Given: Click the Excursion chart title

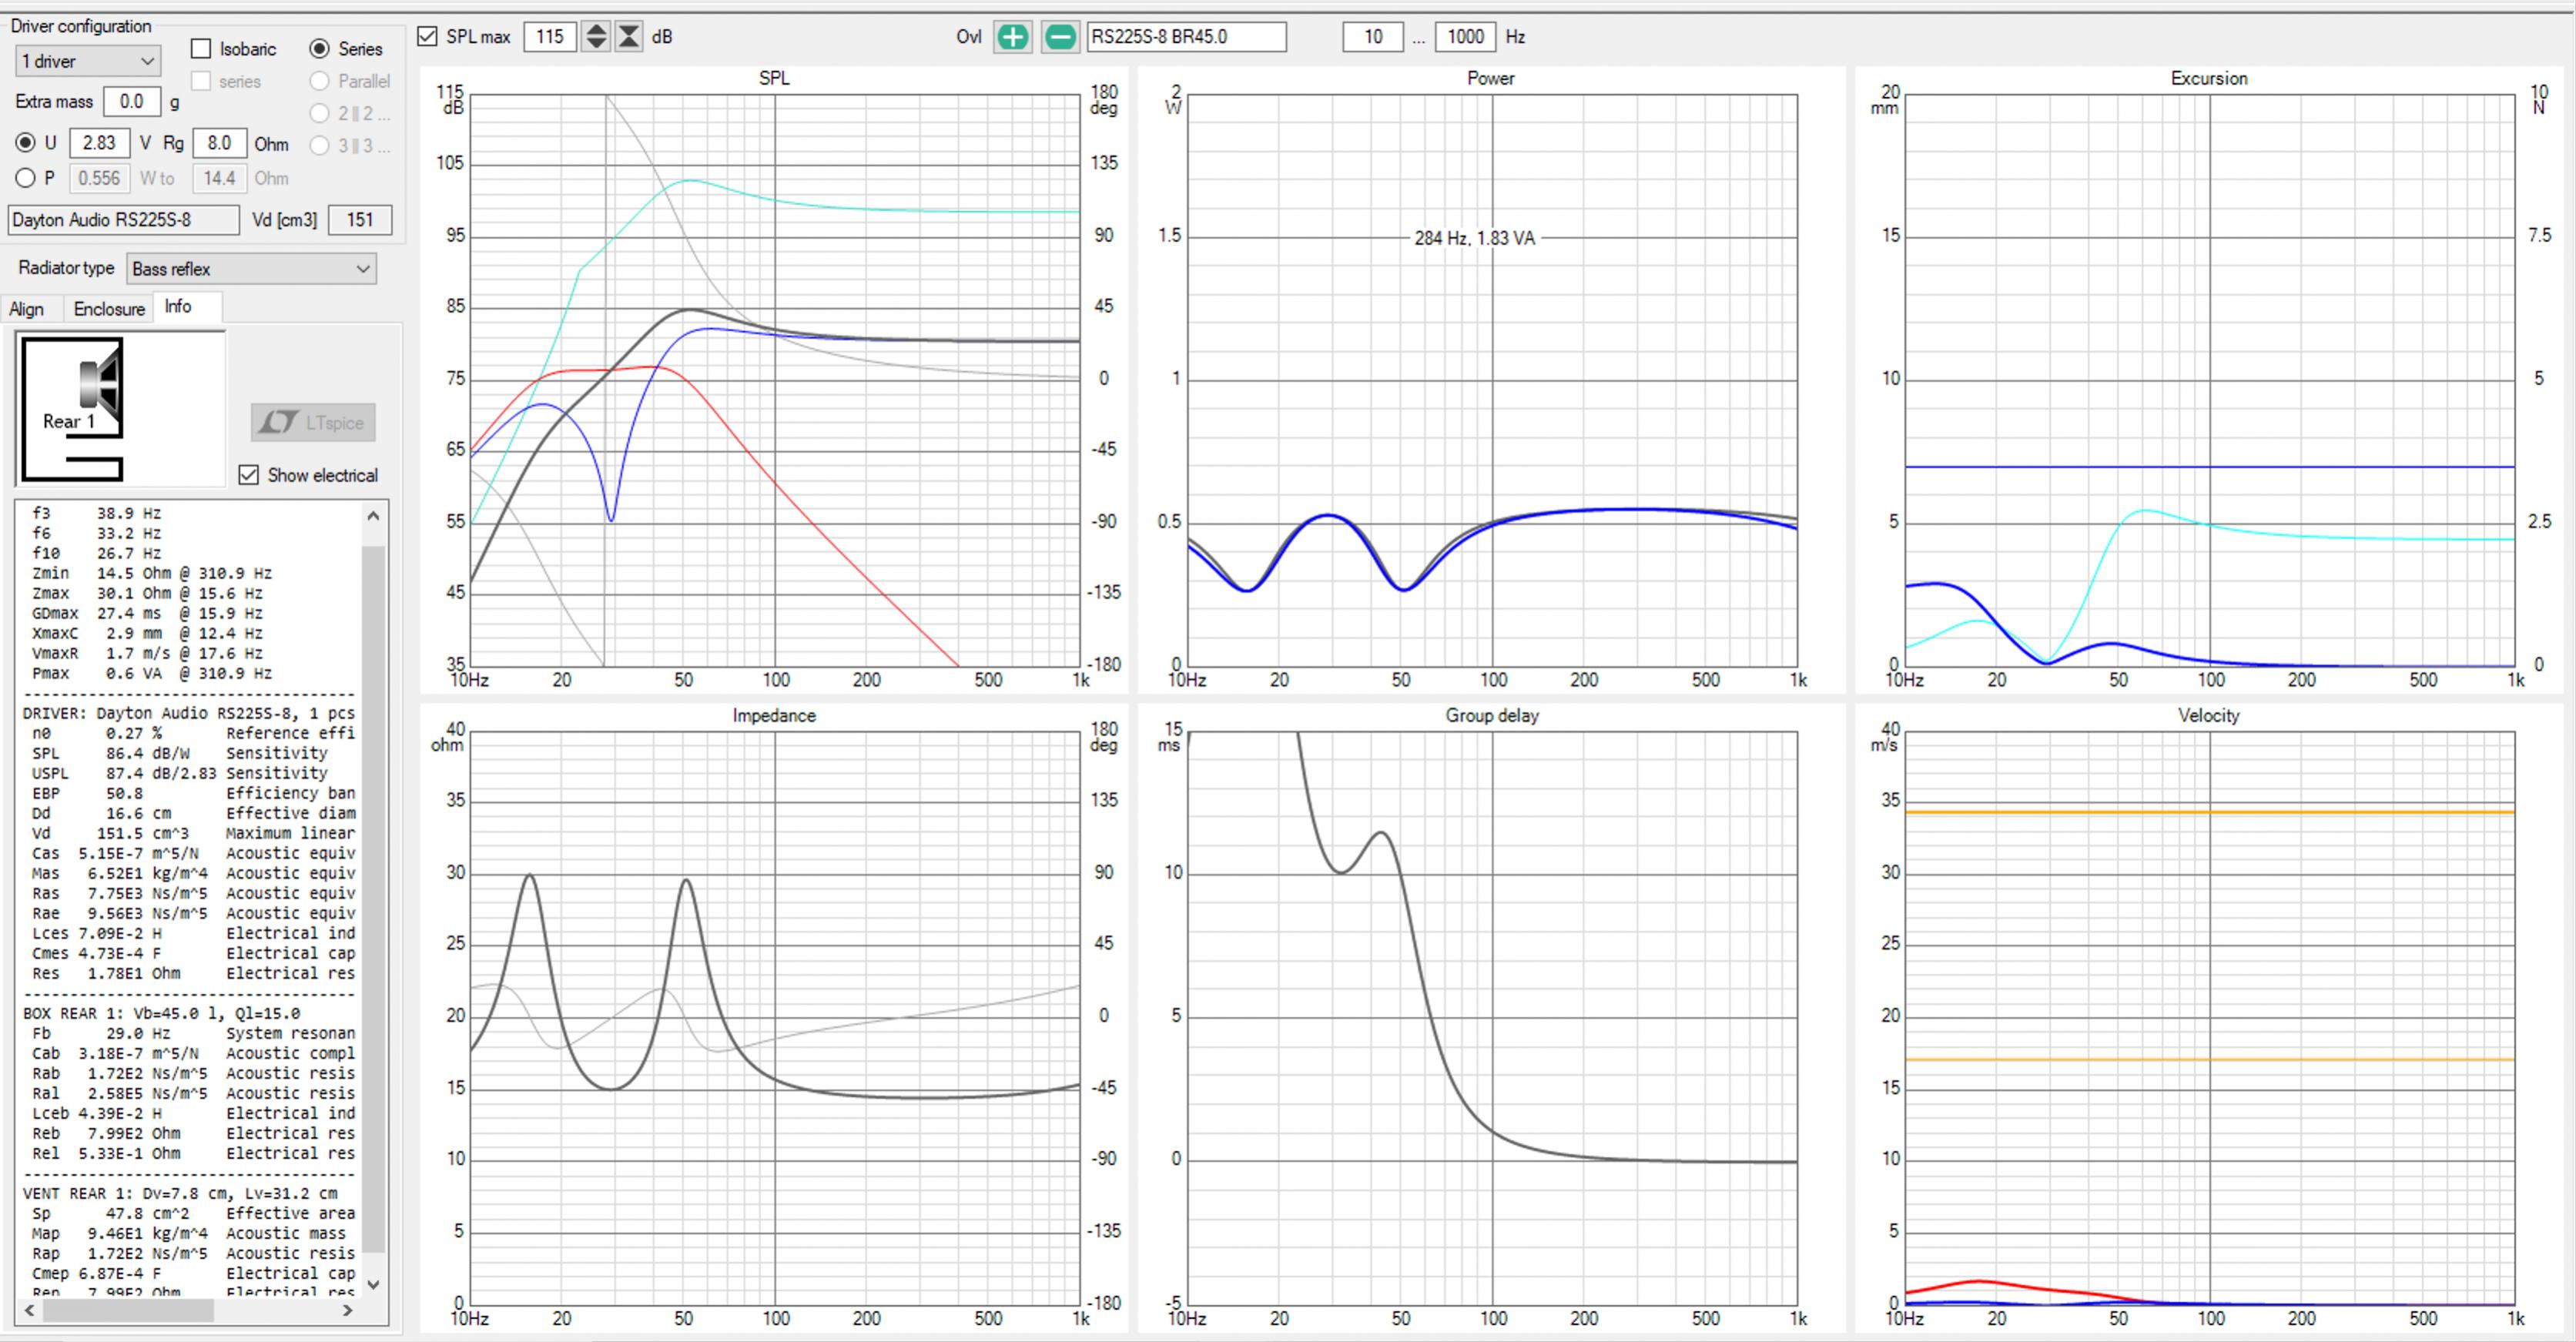Looking at the screenshot, I should tap(2209, 79).
